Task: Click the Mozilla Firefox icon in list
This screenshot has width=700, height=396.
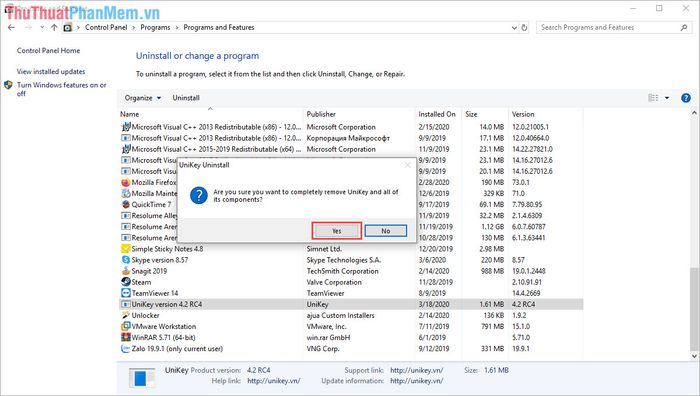Action: pyautogui.click(x=126, y=182)
